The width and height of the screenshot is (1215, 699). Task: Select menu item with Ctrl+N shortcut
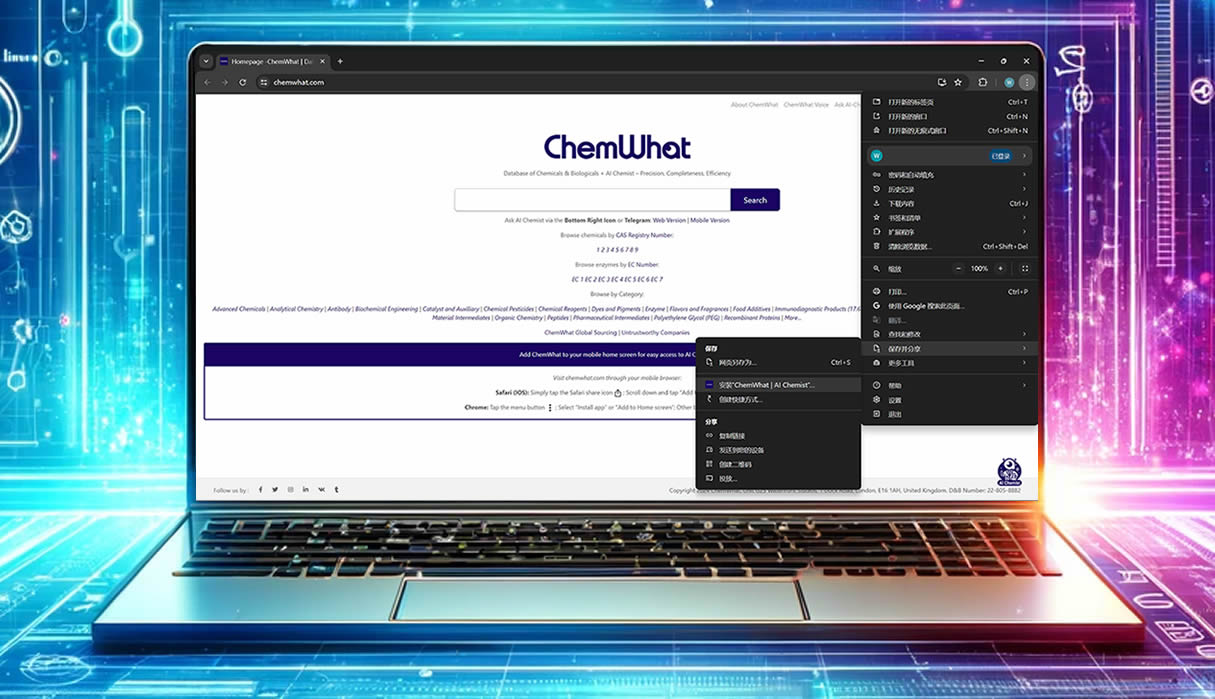pos(950,116)
